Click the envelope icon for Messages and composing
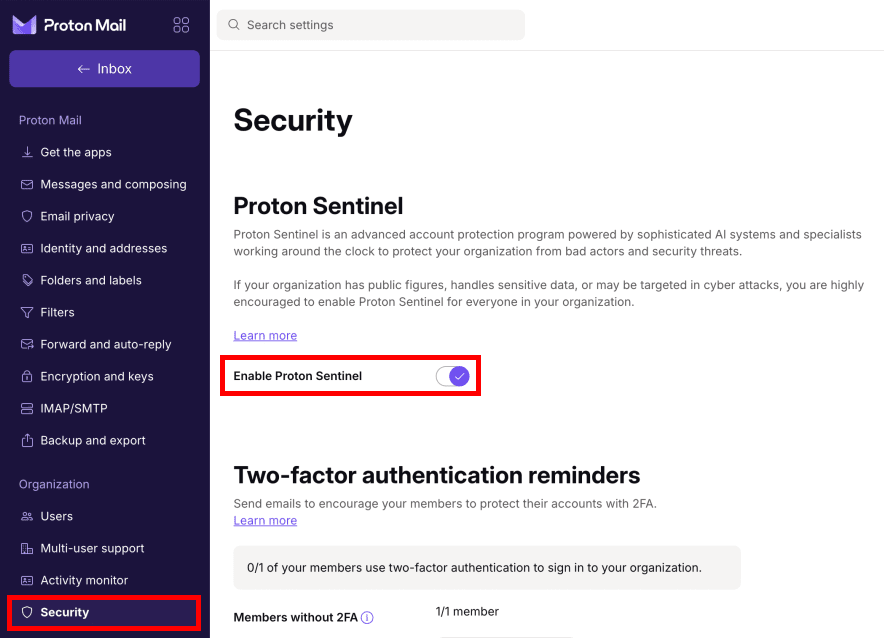 27,184
